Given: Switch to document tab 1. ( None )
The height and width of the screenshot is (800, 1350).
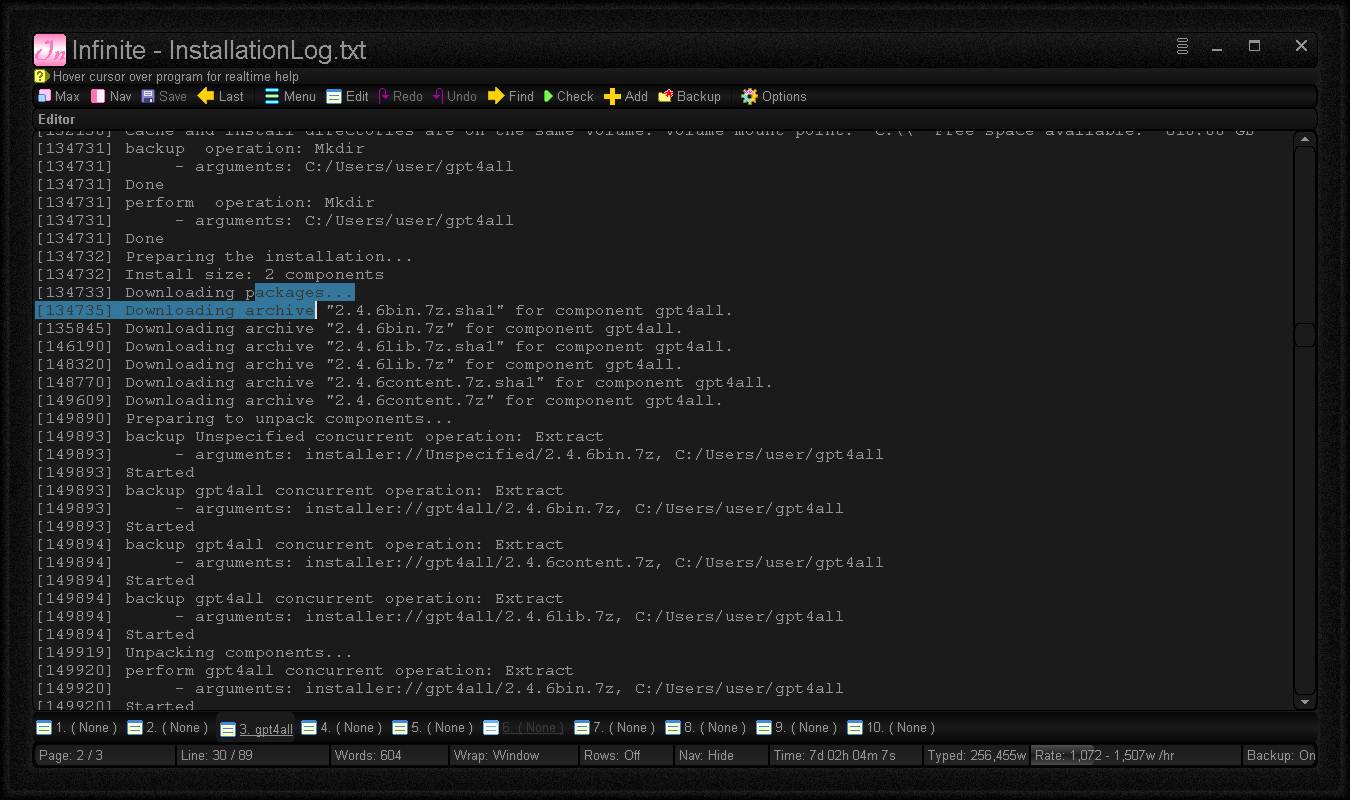Looking at the screenshot, I should [x=77, y=728].
